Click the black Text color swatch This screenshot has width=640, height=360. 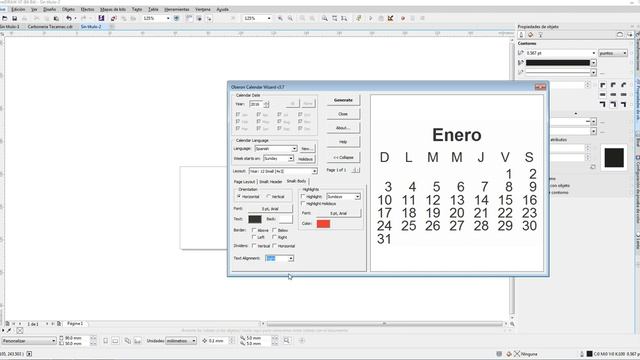click(x=255, y=219)
